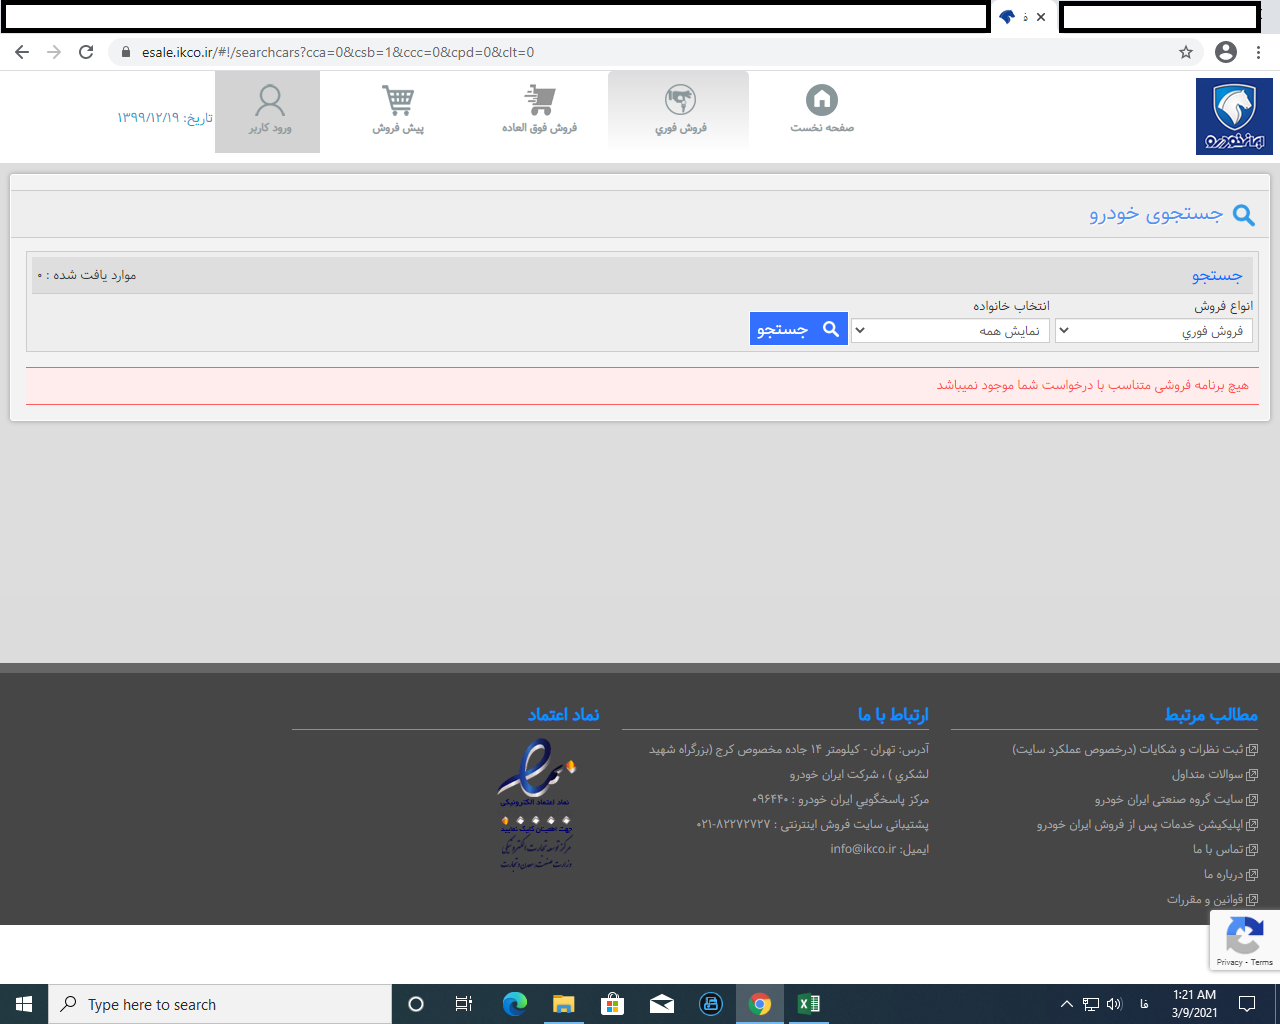Expand the sale type (انواع فروش) dropdown
The height and width of the screenshot is (1024, 1280).
pos(1154,331)
